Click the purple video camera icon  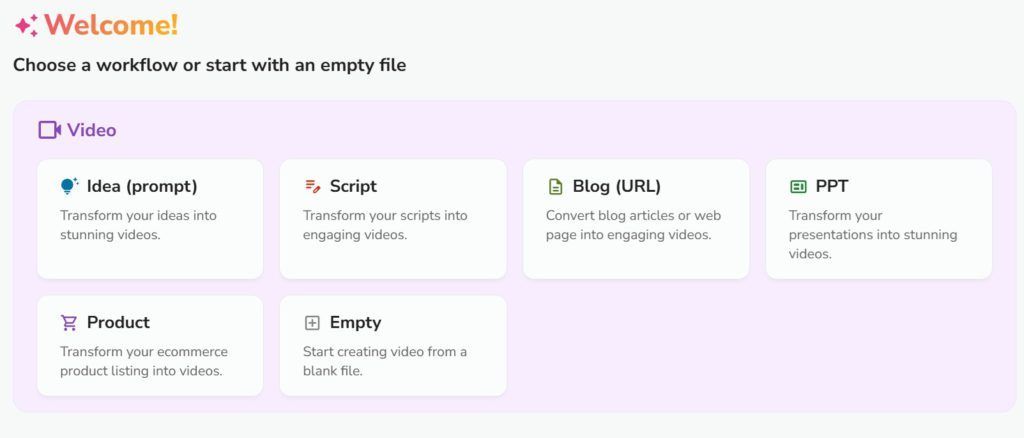pos(50,130)
